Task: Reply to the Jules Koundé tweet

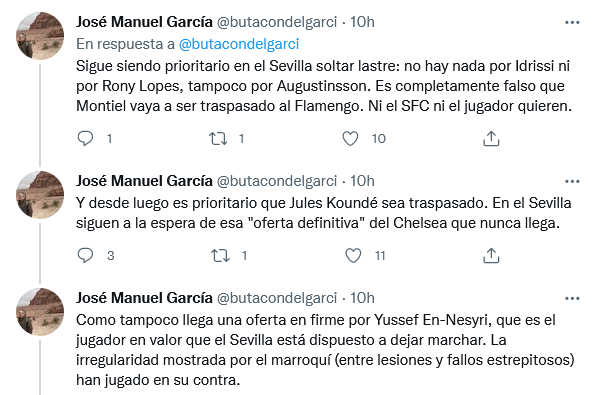Action: (x=85, y=255)
